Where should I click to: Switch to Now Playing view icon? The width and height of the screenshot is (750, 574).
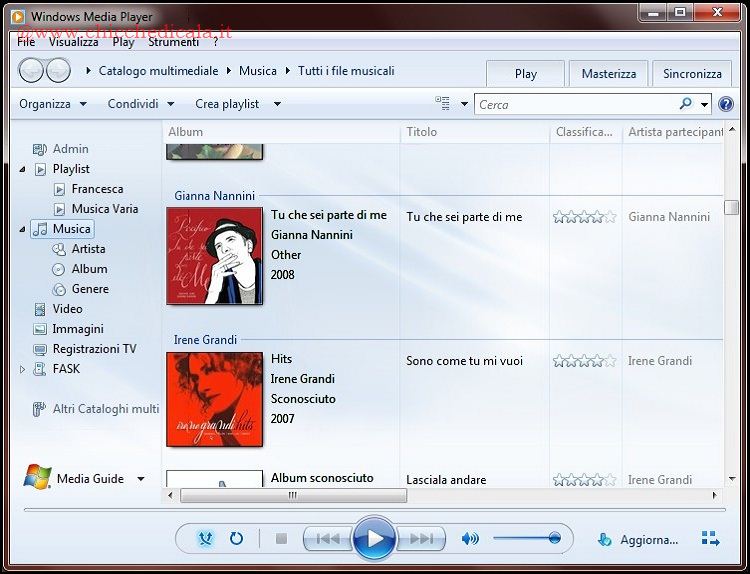(711, 539)
